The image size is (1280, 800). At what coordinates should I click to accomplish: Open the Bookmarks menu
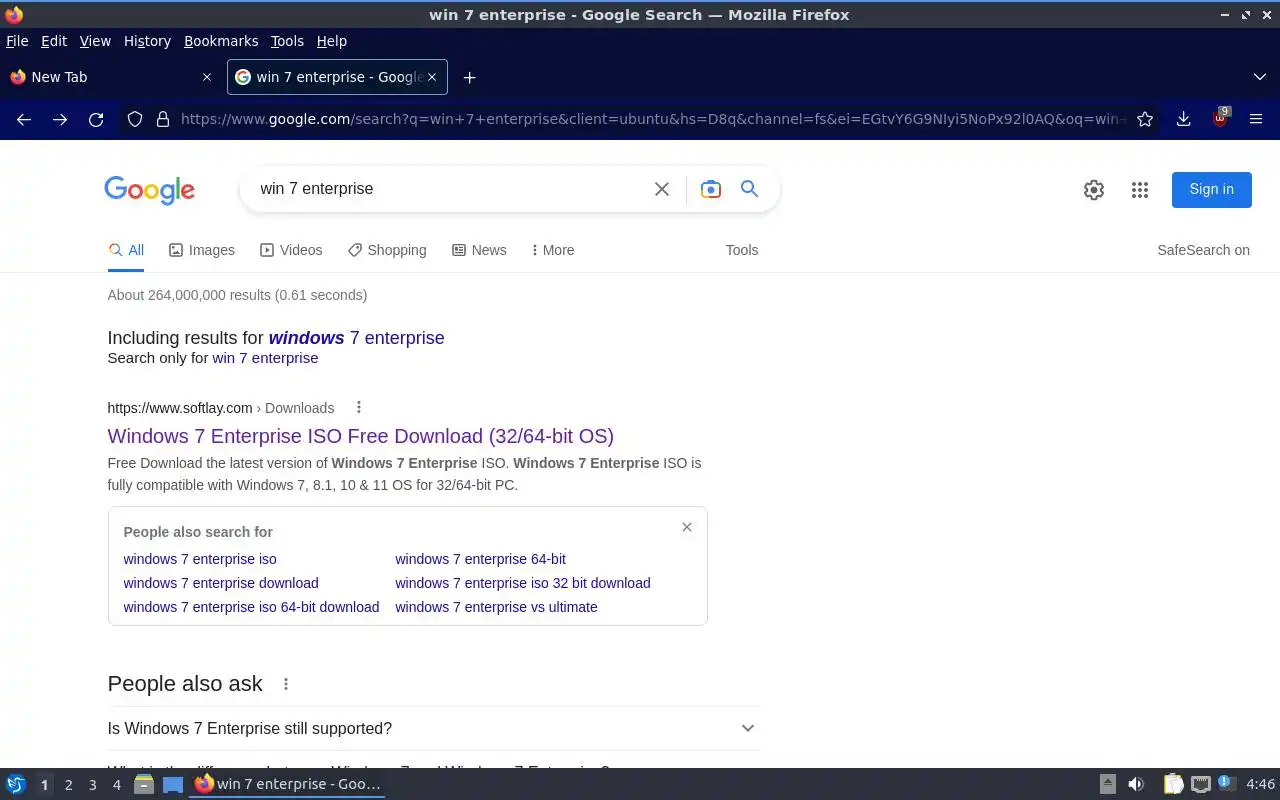[221, 41]
